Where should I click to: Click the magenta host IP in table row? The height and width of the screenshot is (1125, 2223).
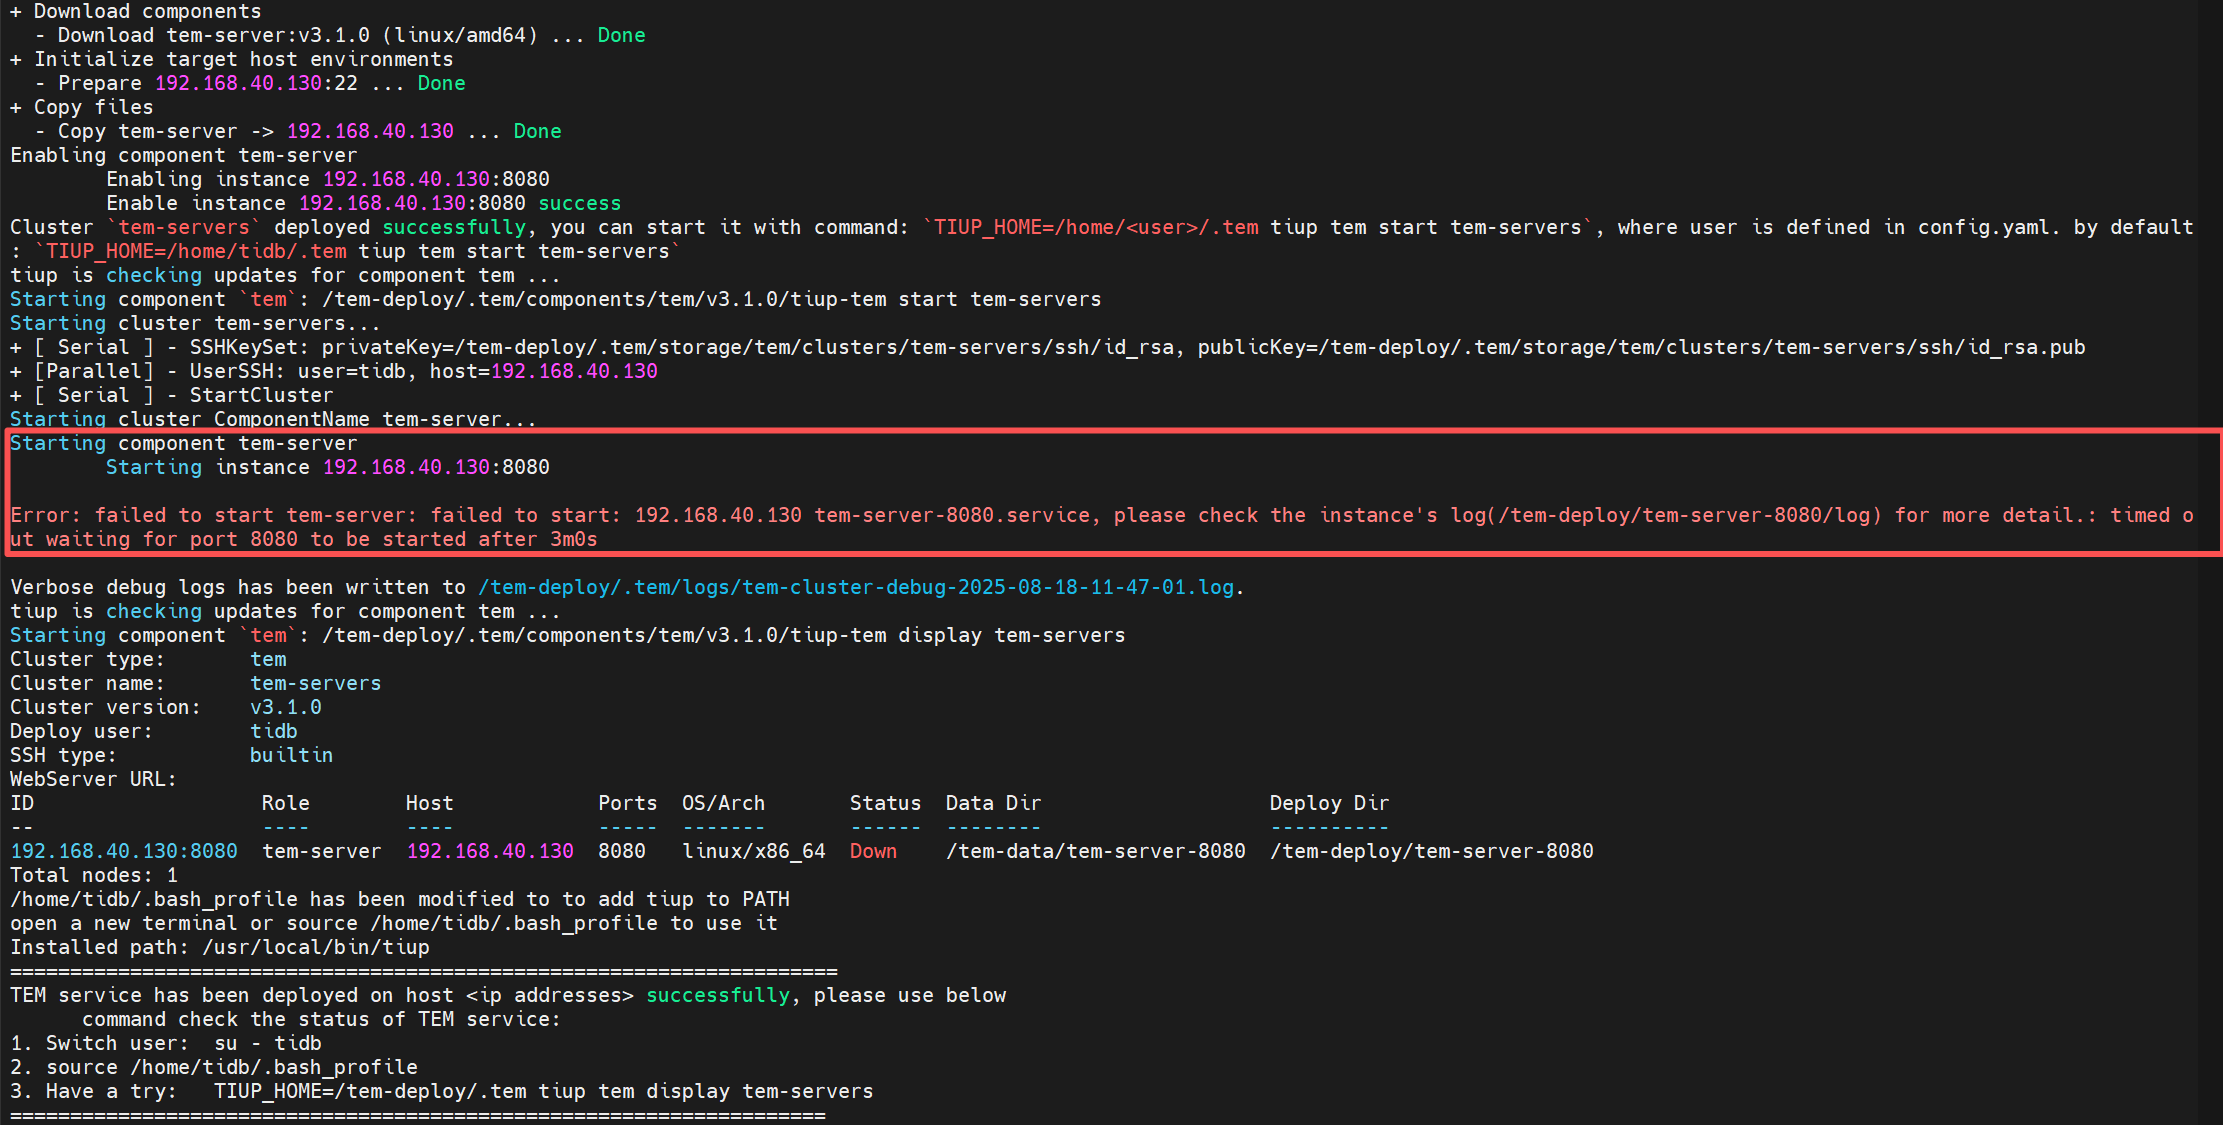490,851
